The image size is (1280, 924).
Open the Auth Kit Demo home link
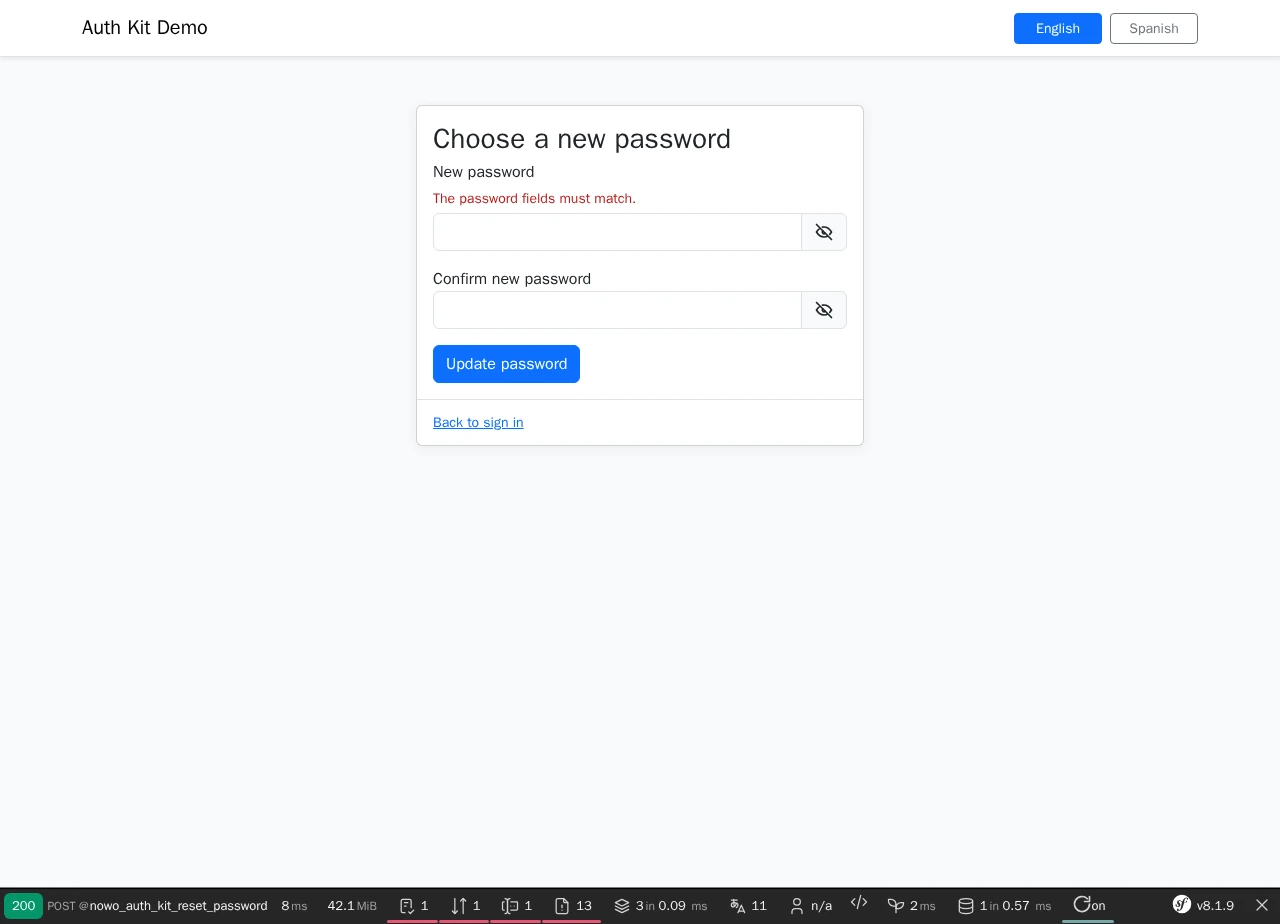145,28
